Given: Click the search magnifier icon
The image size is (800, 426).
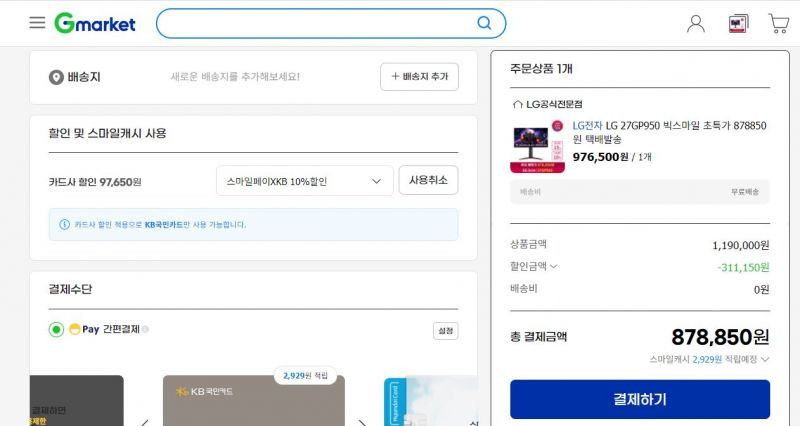Looking at the screenshot, I should point(484,23).
